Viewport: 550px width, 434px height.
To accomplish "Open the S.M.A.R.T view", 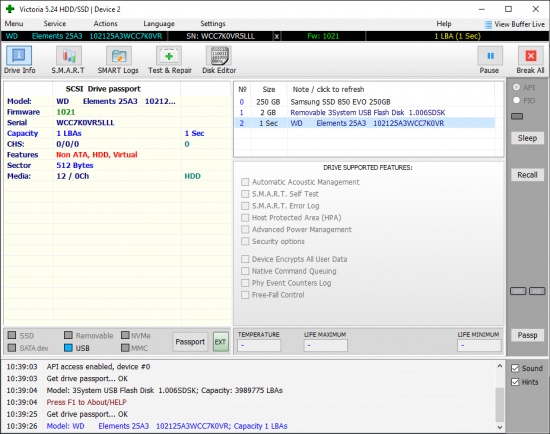I will coord(68,60).
